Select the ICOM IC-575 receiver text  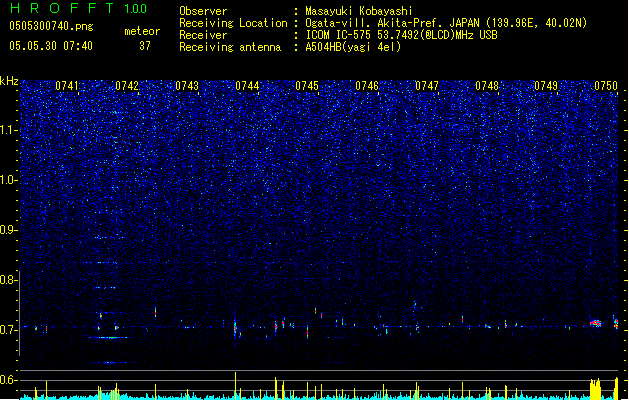(401, 35)
